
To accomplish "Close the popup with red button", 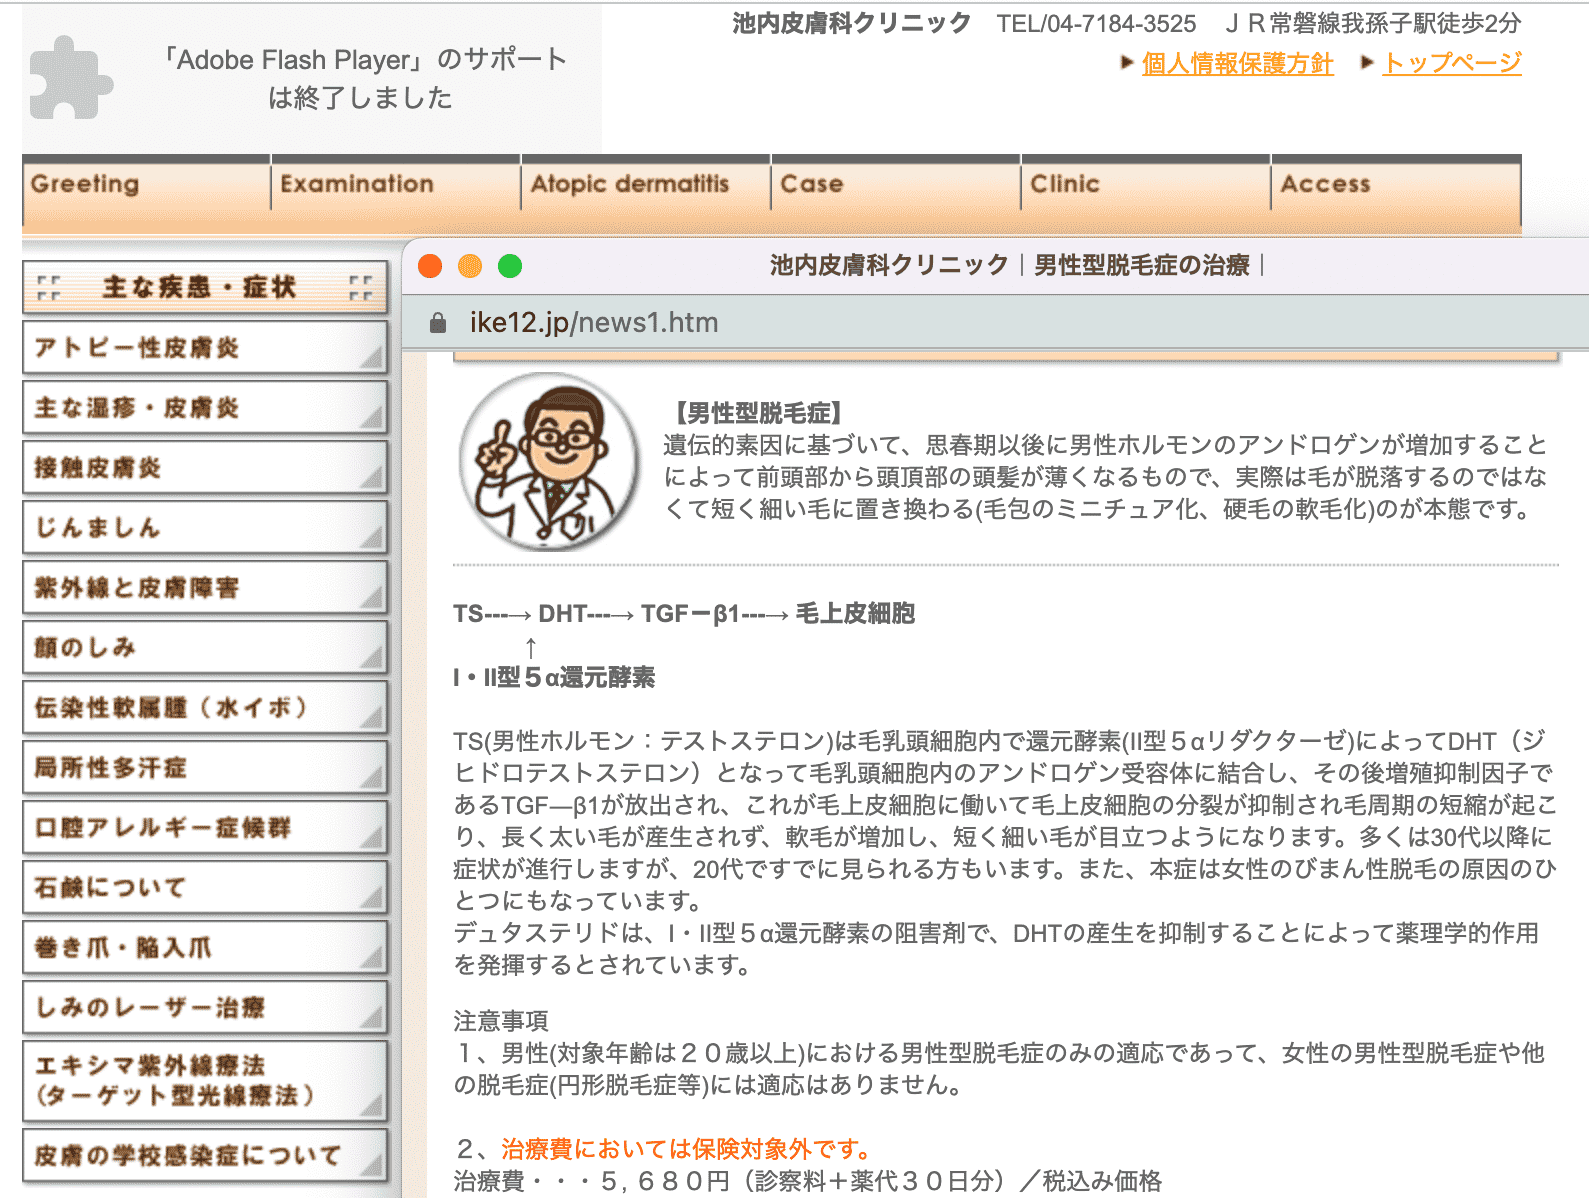I will [x=430, y=266].
